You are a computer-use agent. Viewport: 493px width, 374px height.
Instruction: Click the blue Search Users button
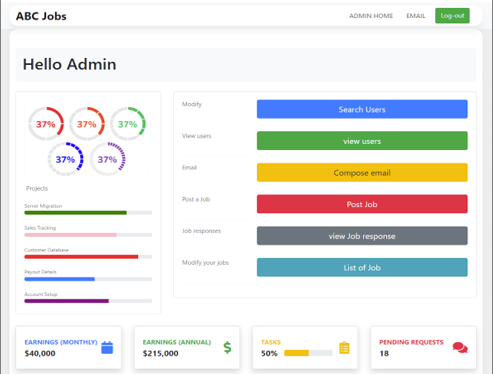point(362,109)
